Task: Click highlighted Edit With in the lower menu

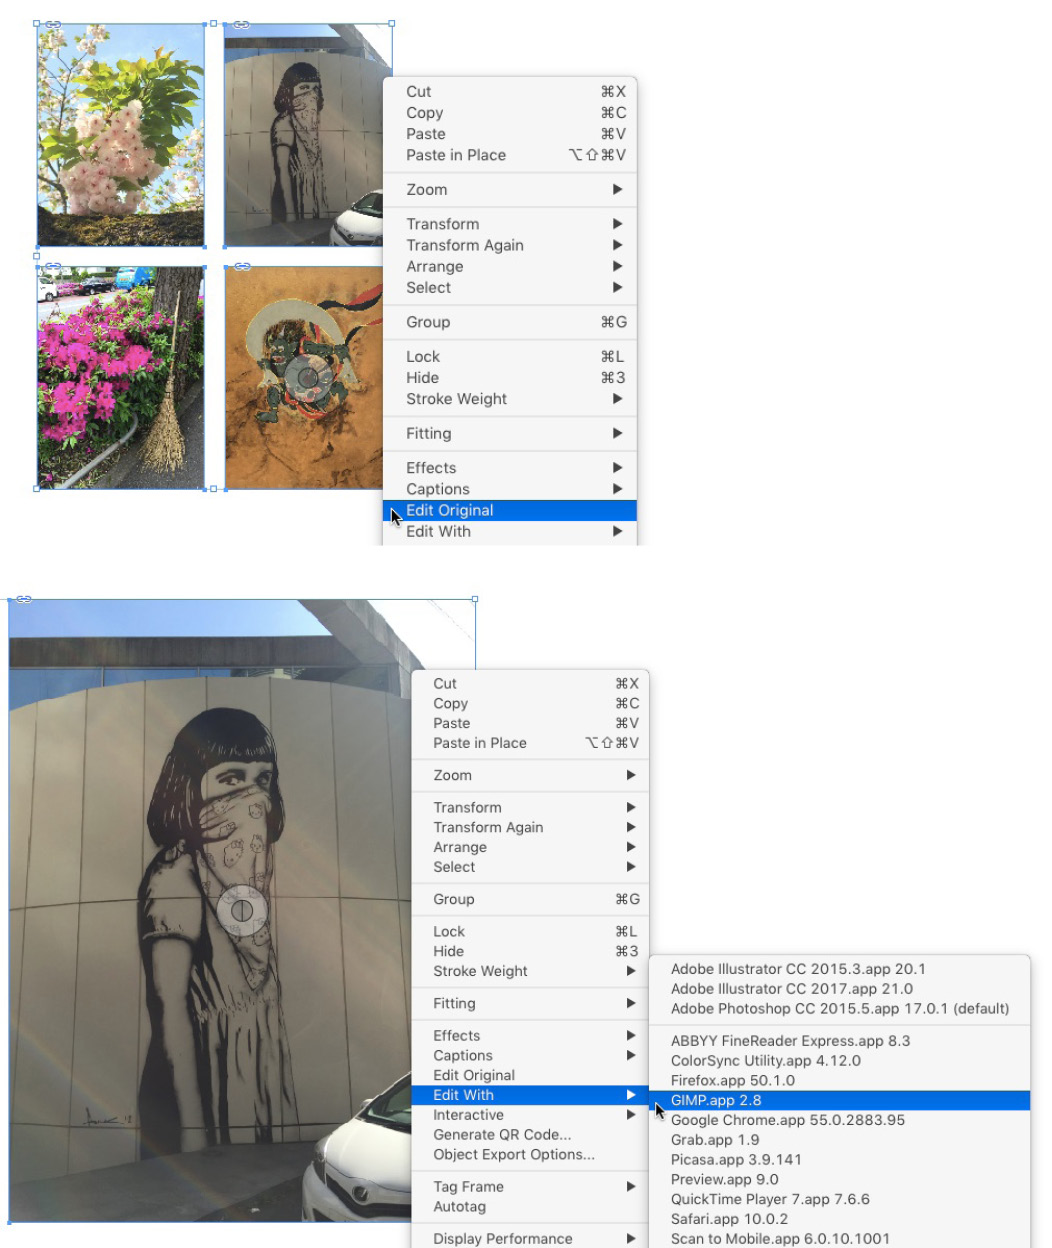Action: pos(530,1095)
